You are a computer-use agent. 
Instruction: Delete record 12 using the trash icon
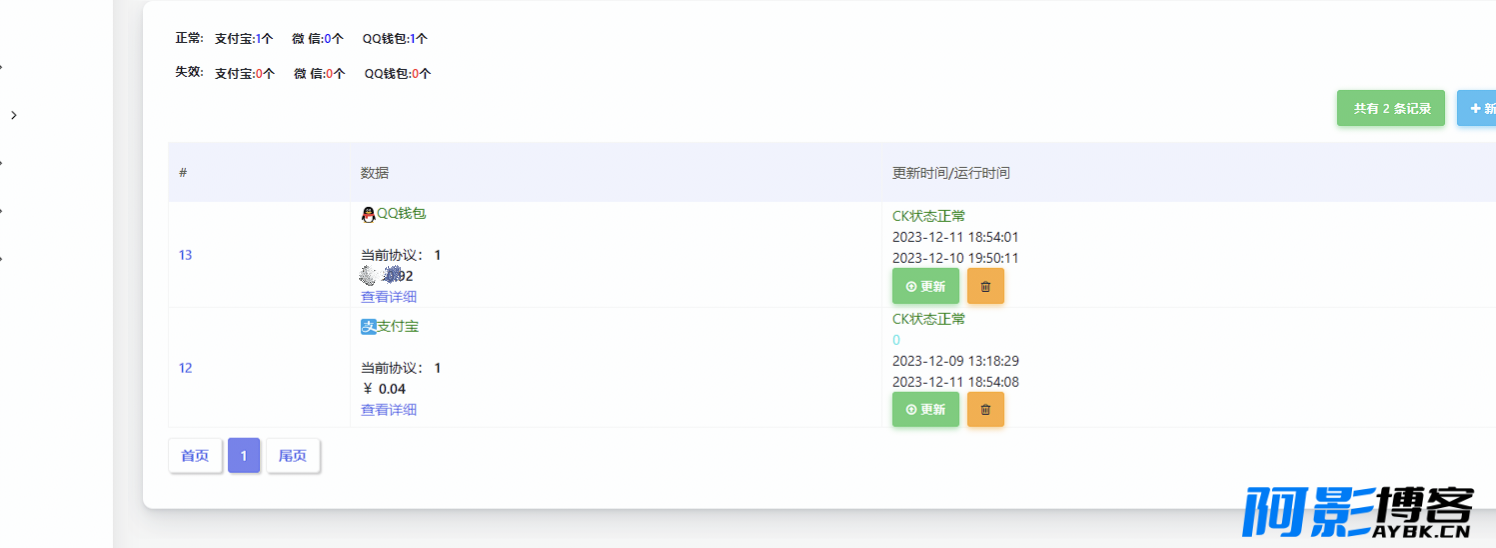tap(985, 409)
